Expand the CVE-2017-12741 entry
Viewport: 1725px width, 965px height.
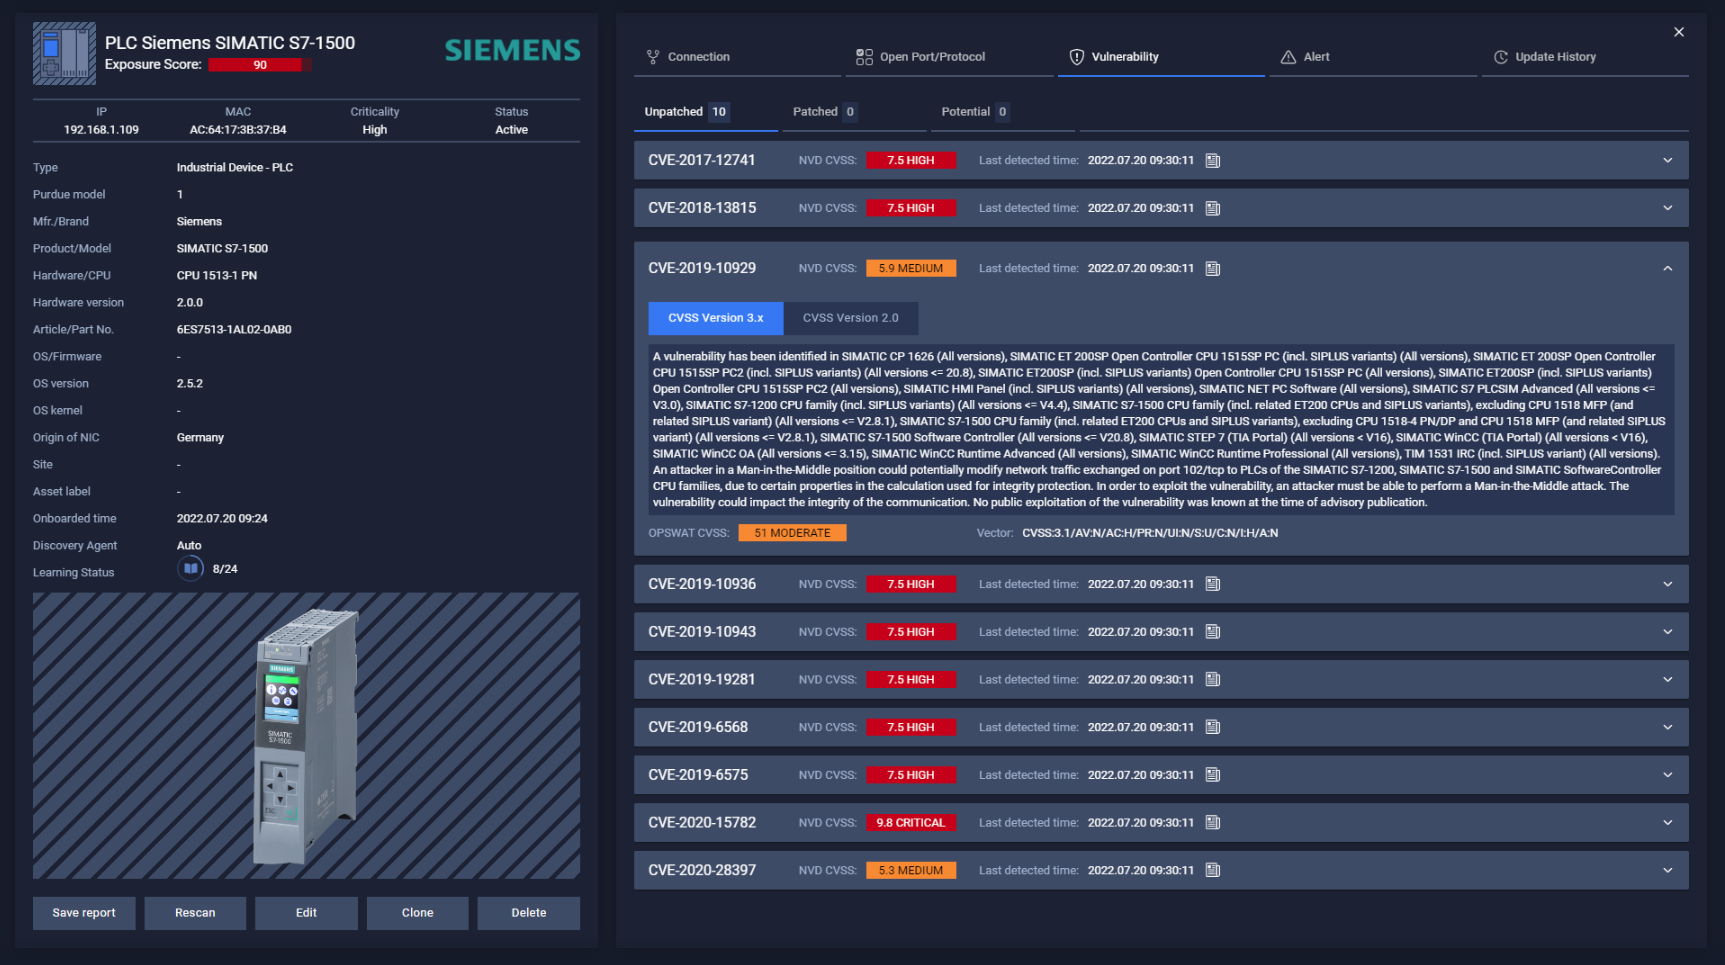tap(1668, 161)
